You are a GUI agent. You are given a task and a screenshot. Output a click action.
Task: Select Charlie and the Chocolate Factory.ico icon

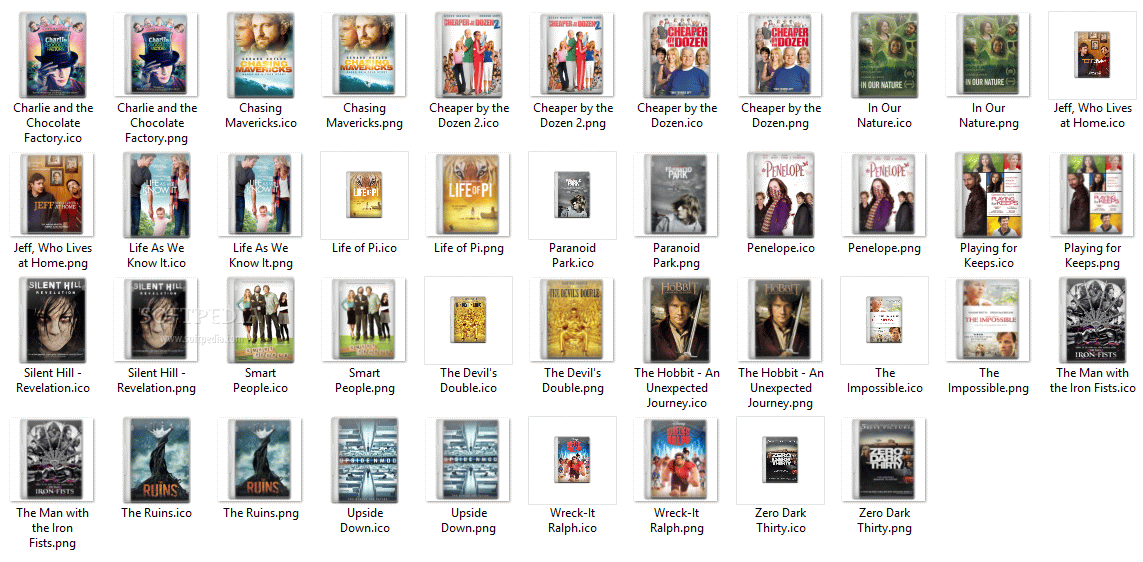[x=52, y=54]
